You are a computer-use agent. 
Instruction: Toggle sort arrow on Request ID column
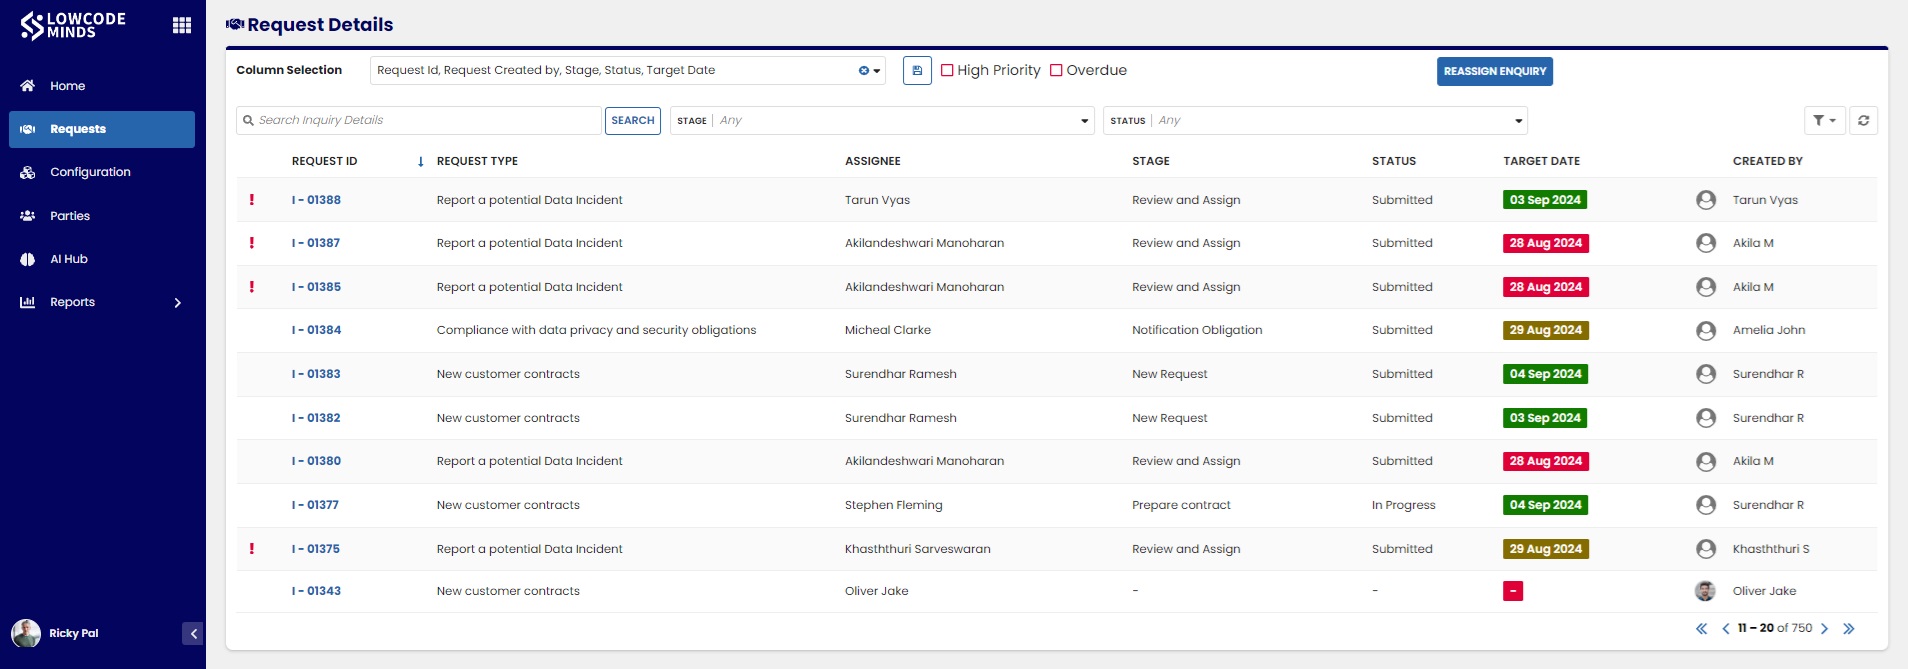420,162
